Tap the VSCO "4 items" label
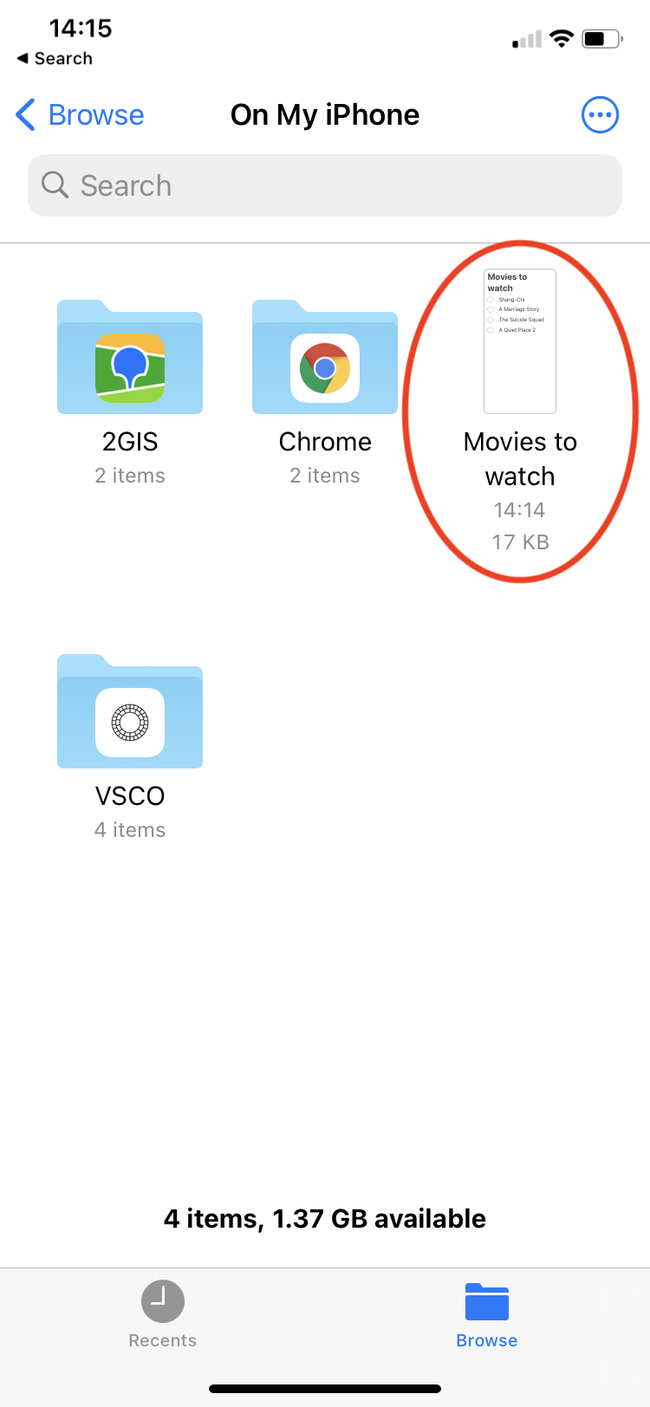The image size is (650, 1407). 130,830
